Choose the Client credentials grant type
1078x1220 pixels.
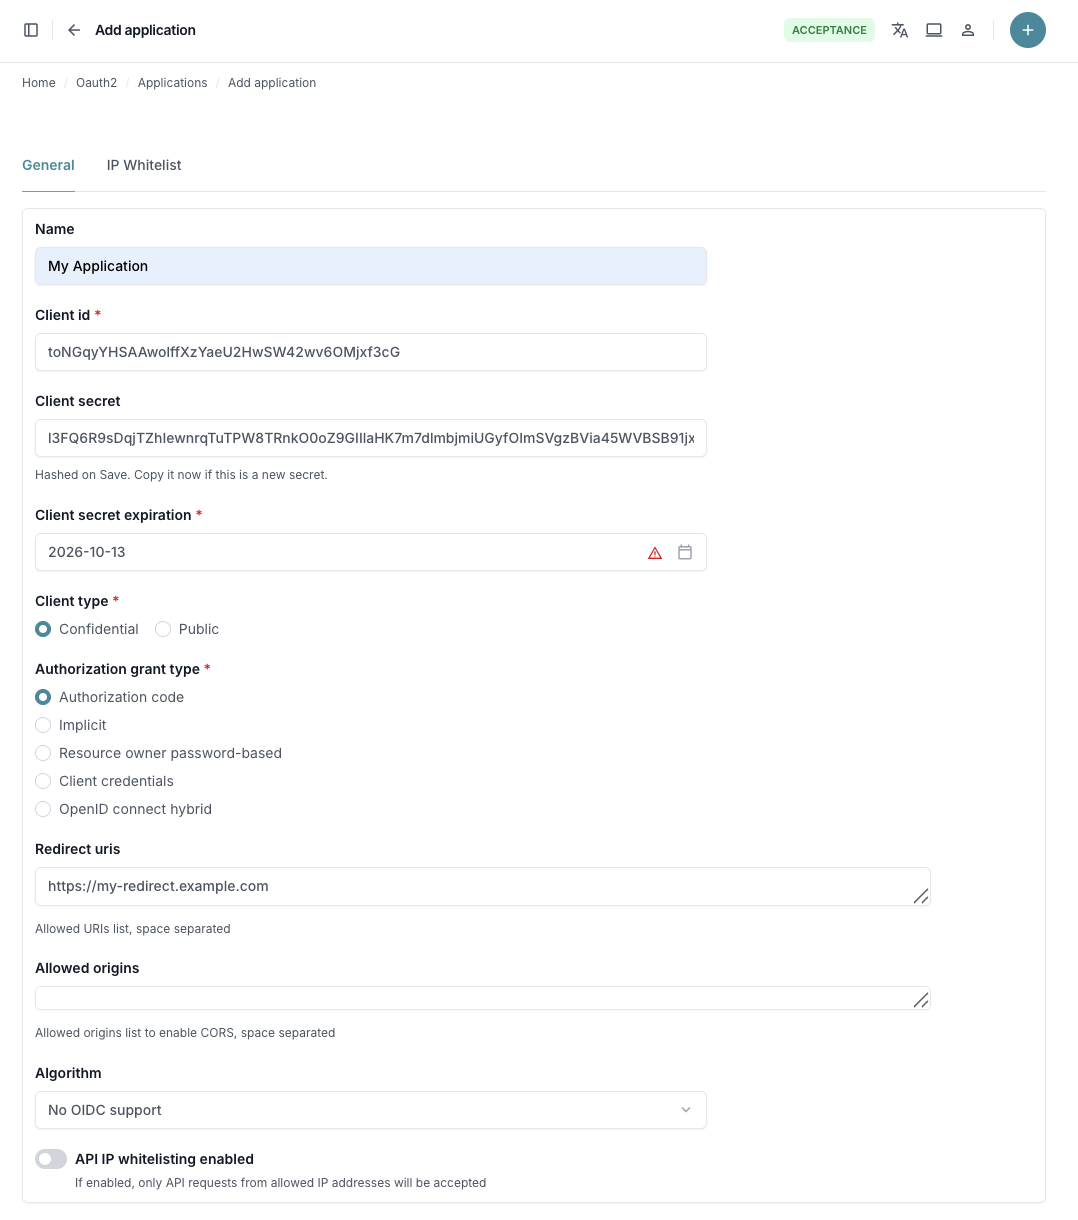click(x=43, y=781)
